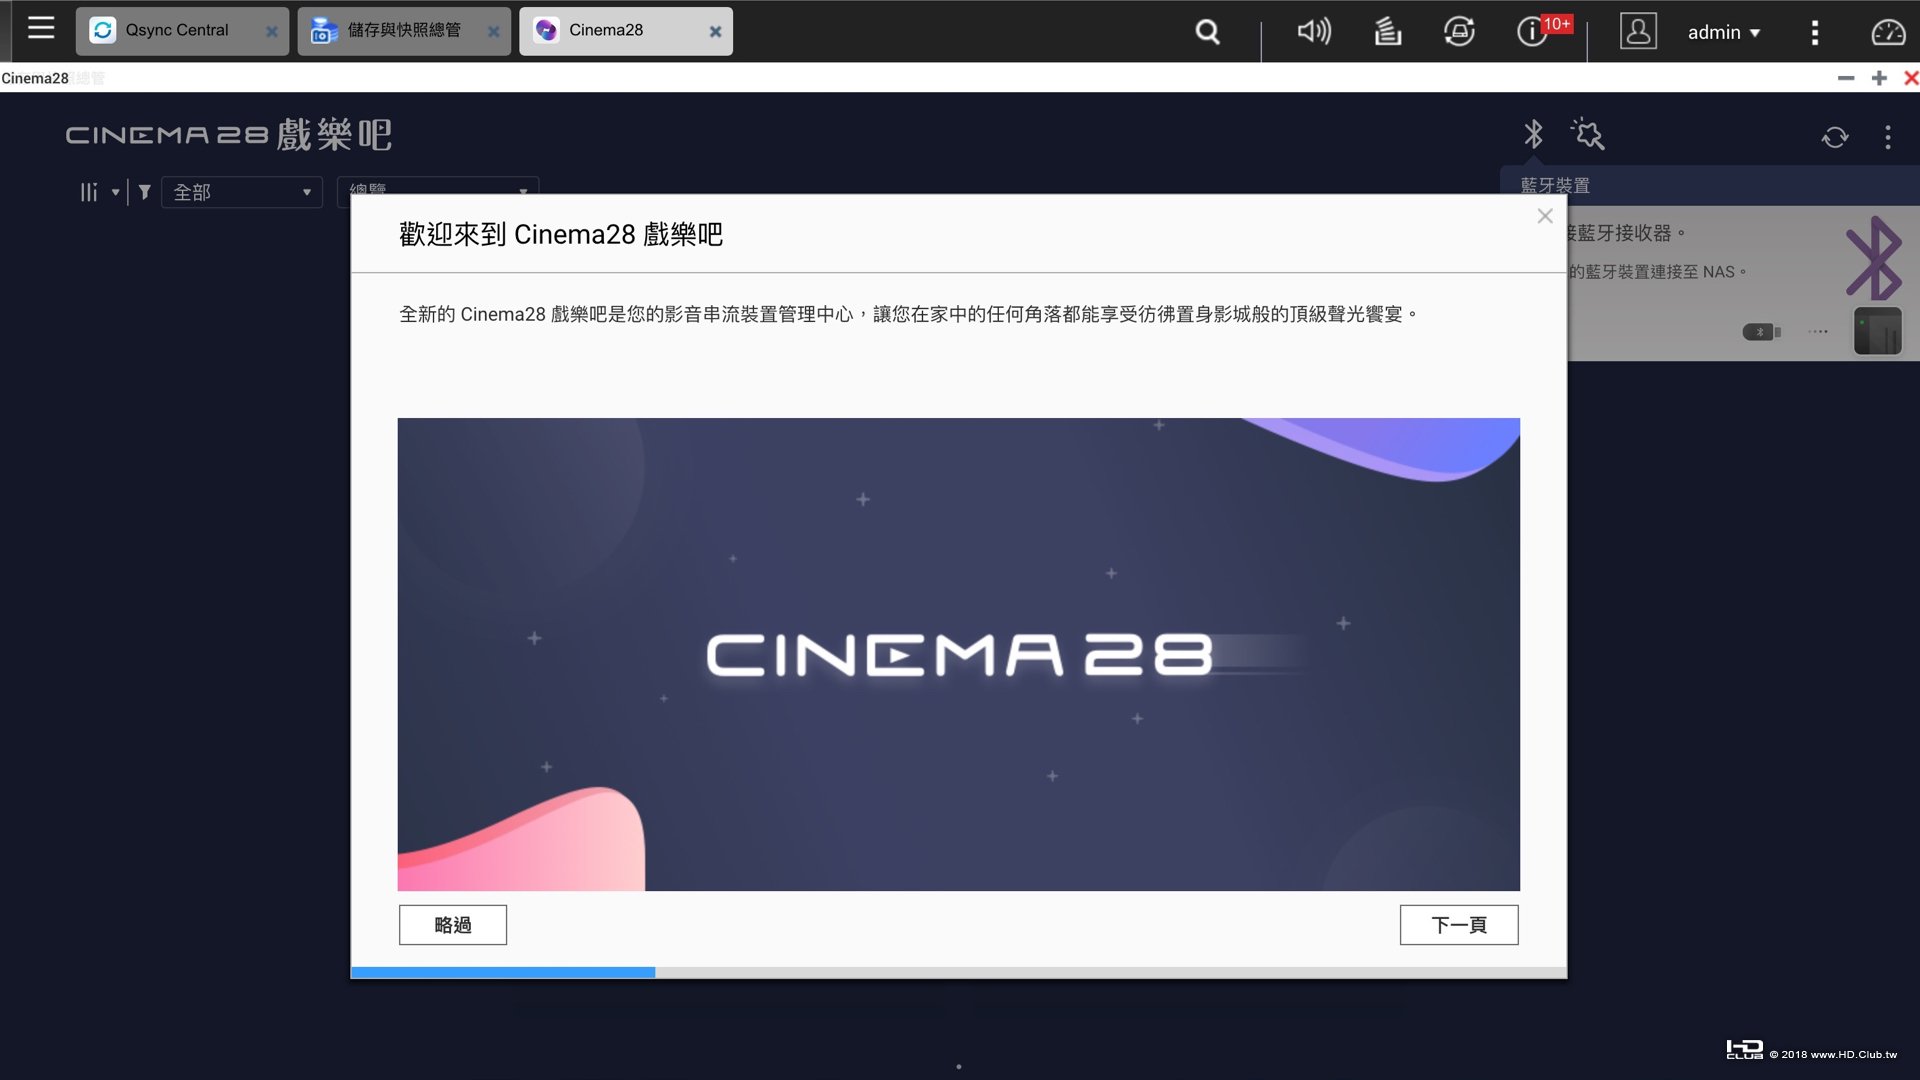Open the background tasks icon

pos(1387,32)
